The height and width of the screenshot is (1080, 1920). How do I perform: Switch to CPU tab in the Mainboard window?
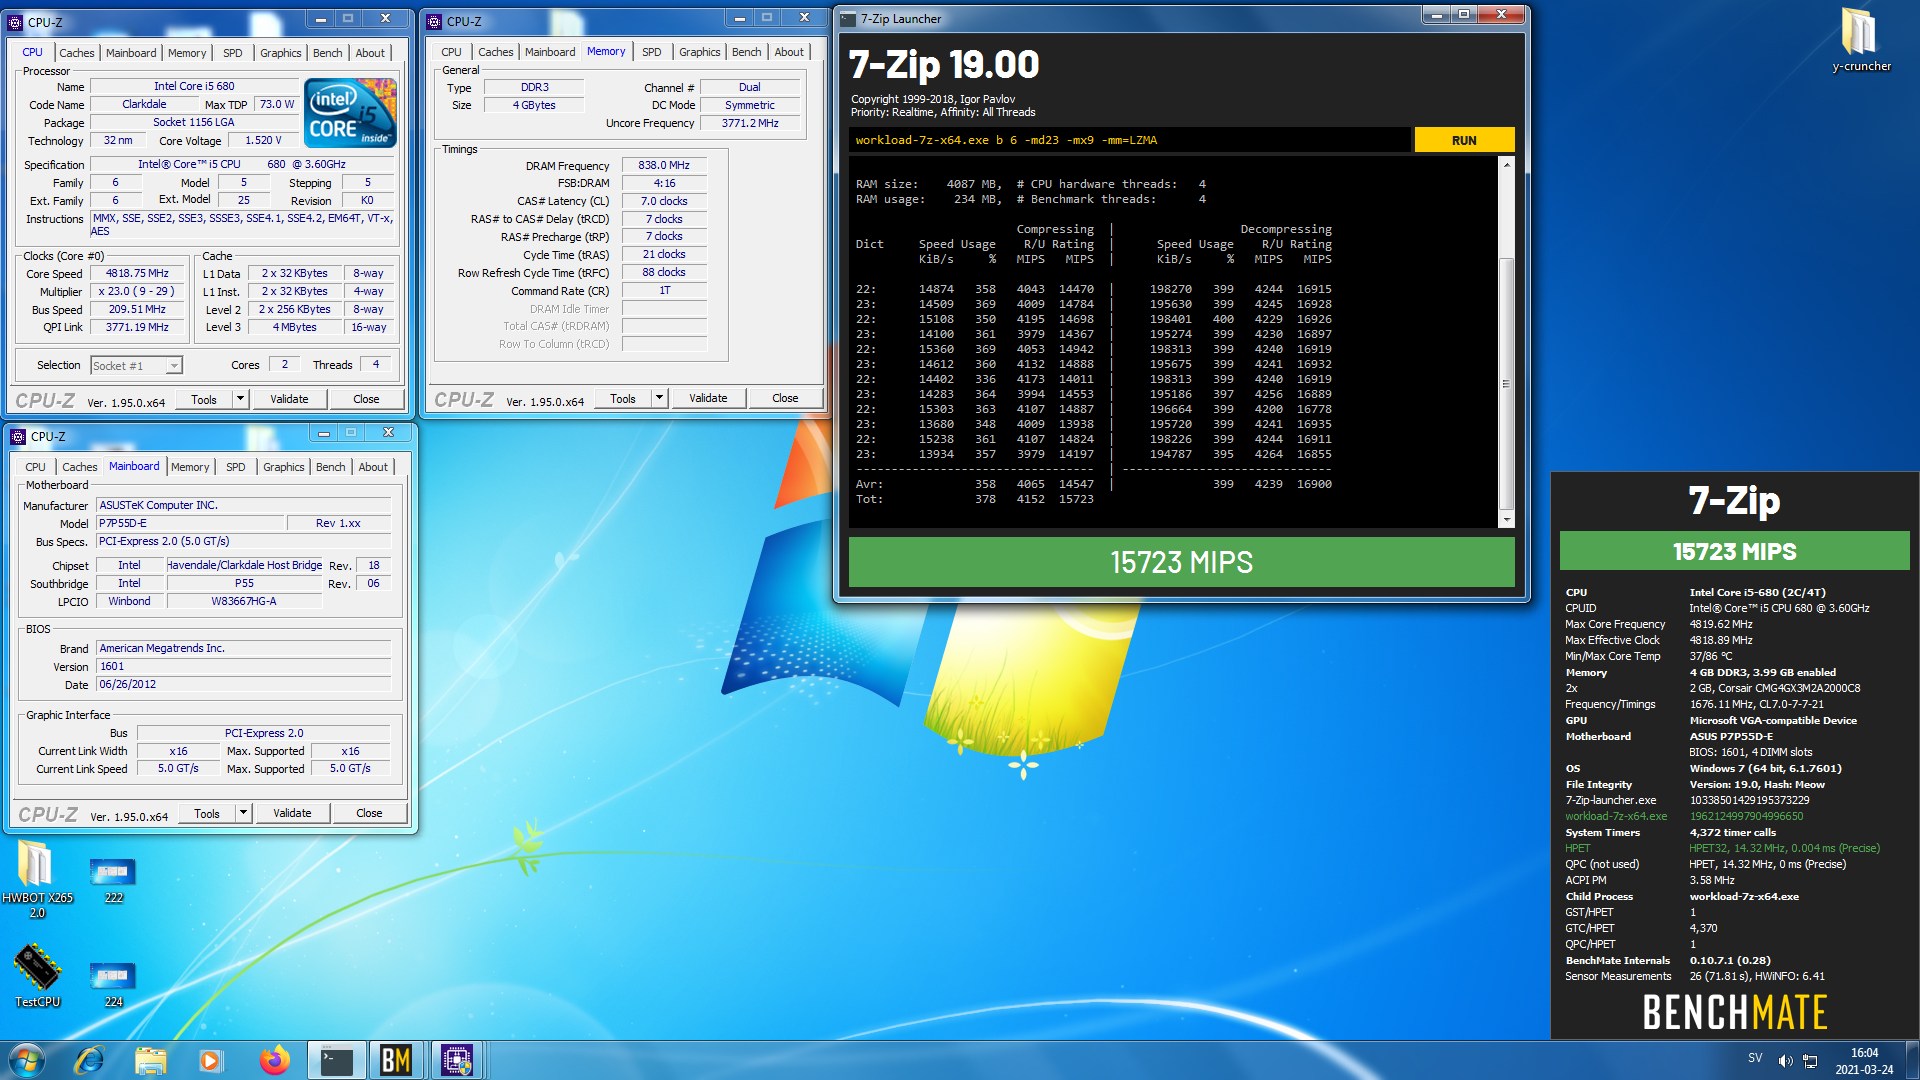(x=35, y=467)
